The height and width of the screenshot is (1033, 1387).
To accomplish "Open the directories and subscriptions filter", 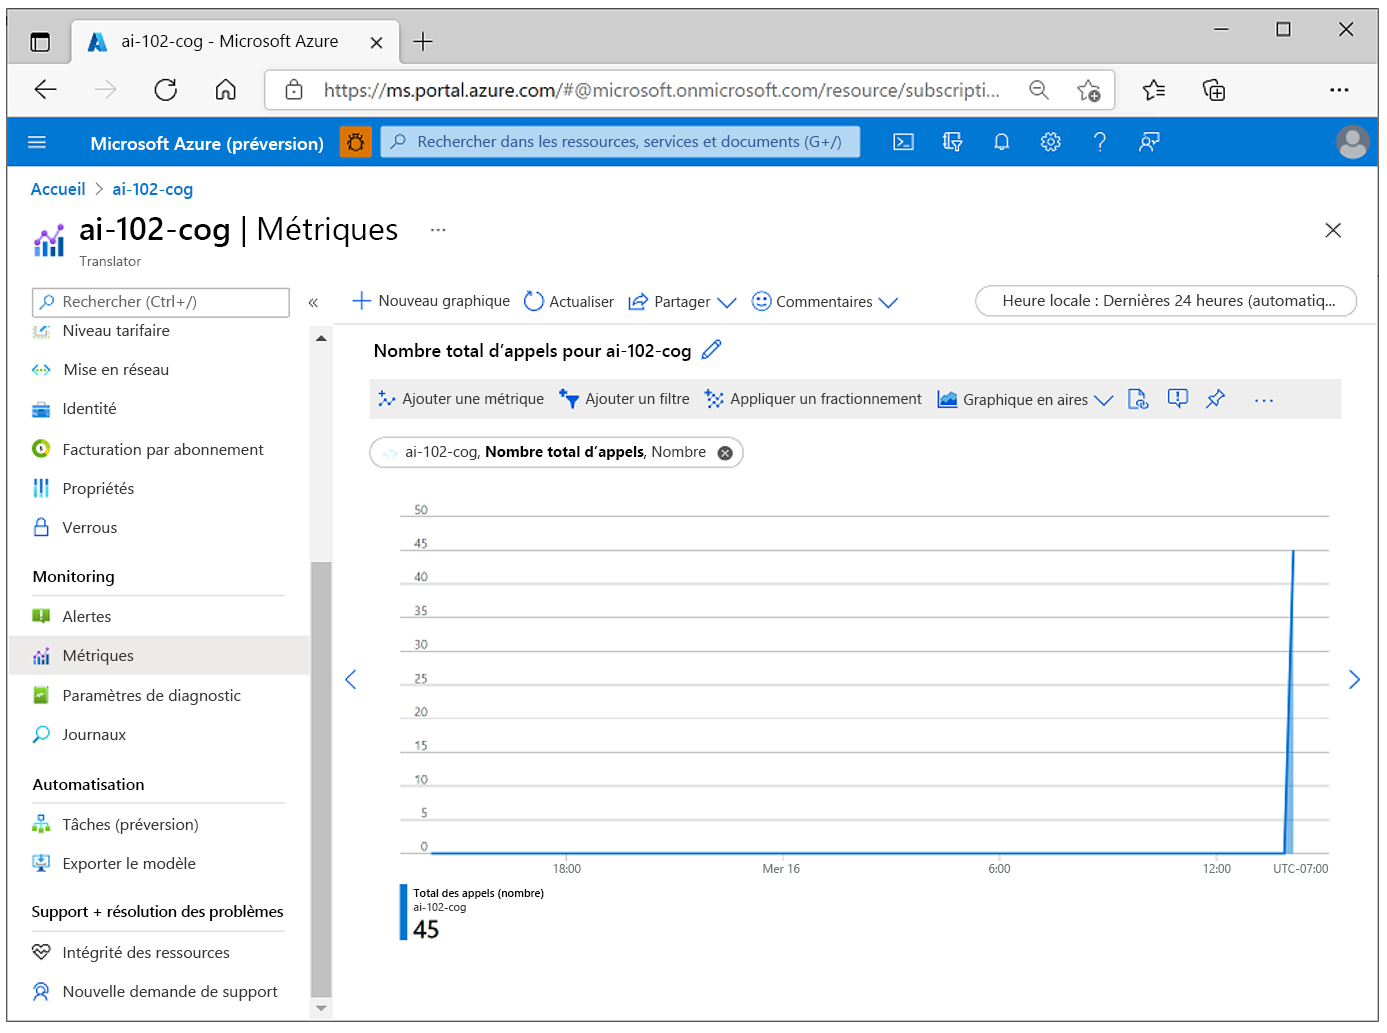I will click(x=952, y=142).
